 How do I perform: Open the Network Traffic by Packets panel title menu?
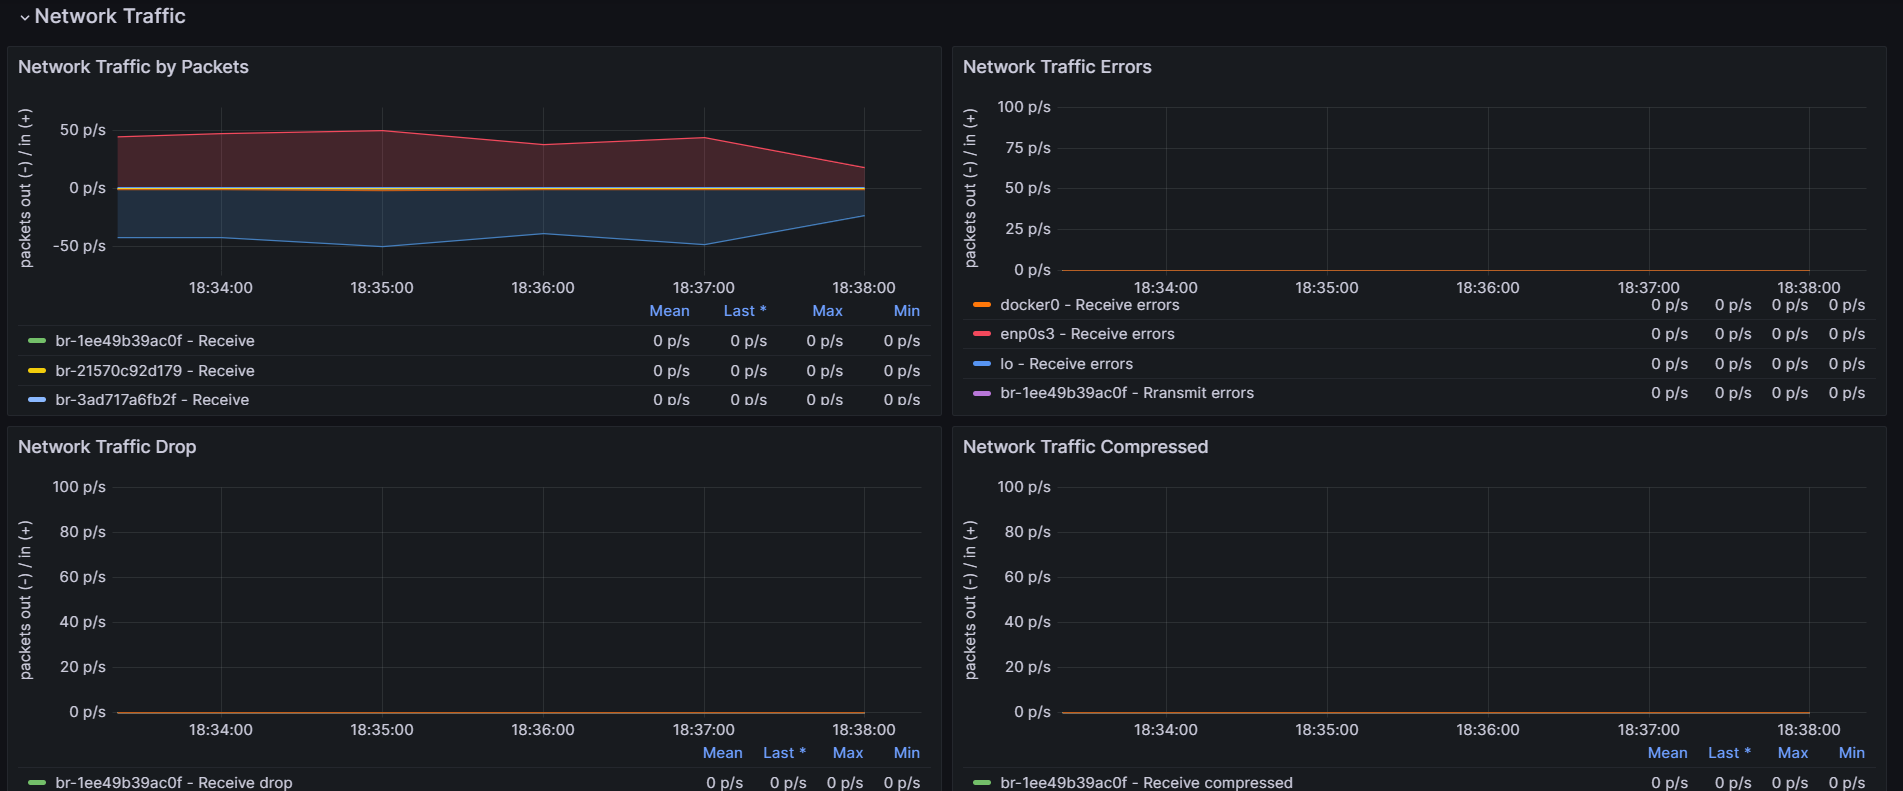pos(133,67)
